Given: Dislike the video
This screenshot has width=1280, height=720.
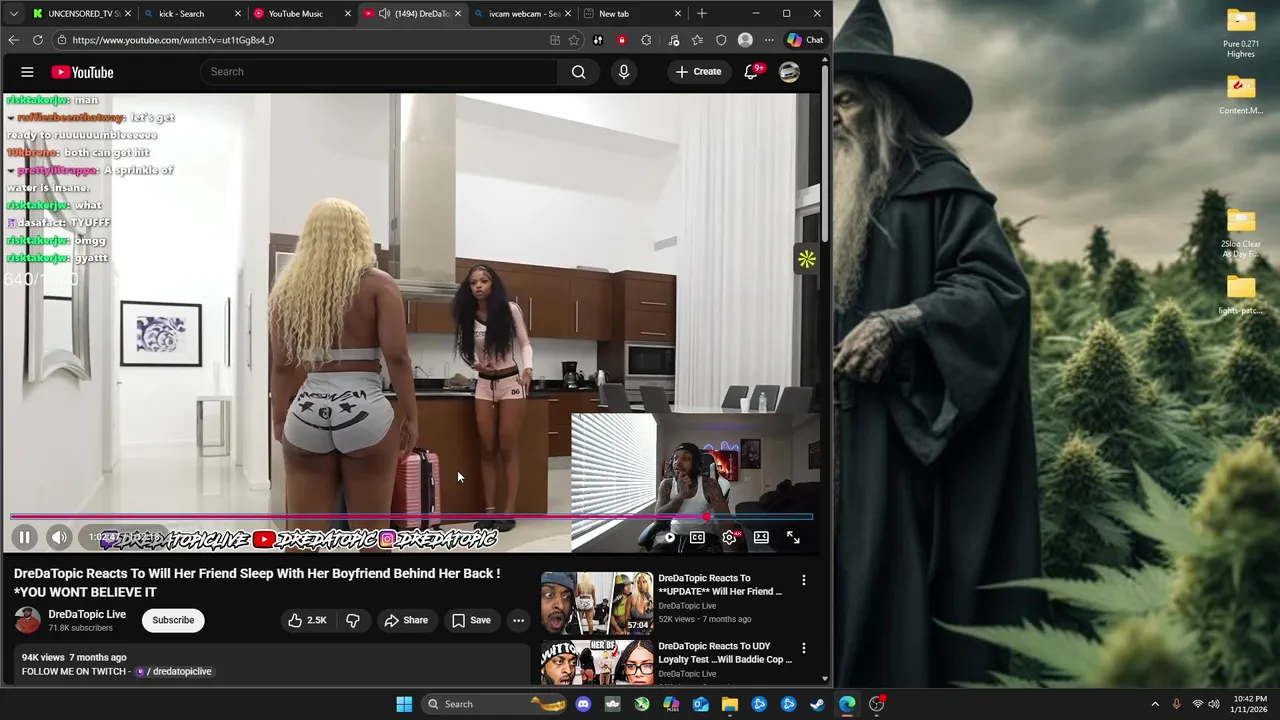Looking at the screenshot, I should (x=353, y=620).
